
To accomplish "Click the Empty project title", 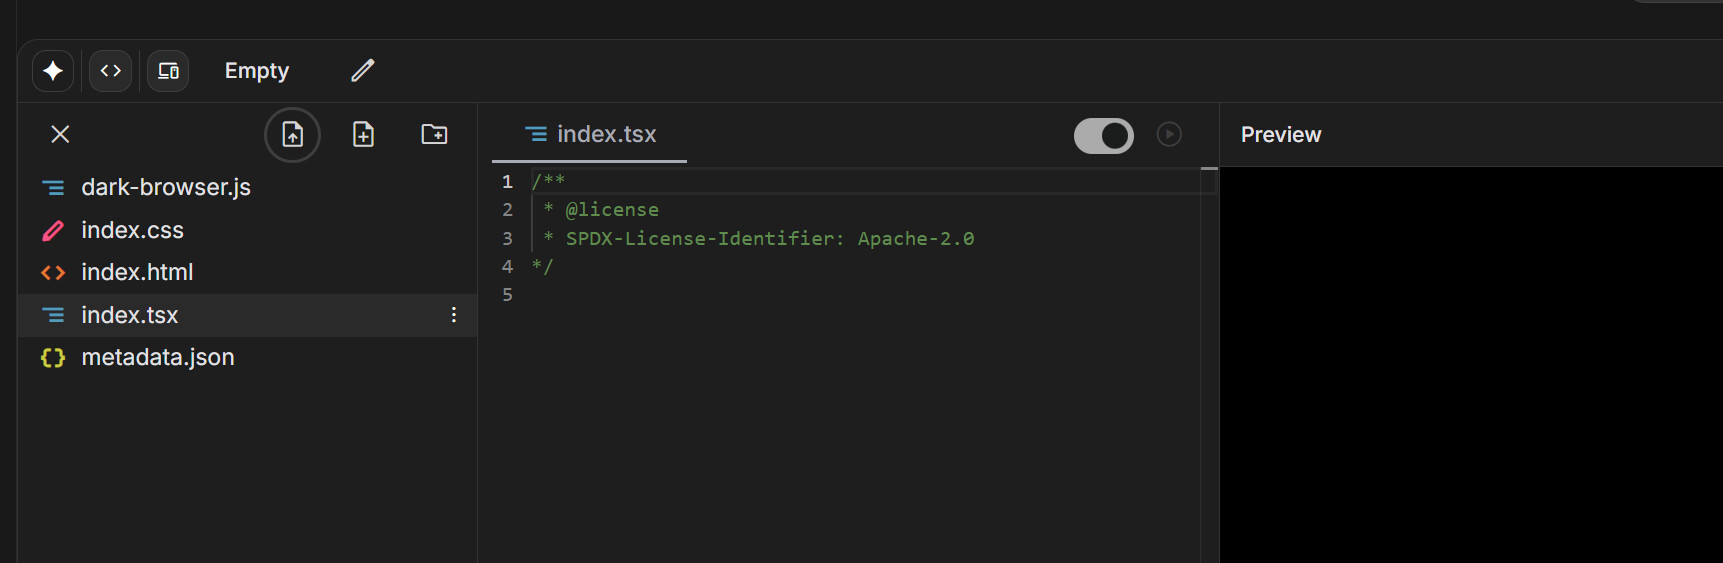I will pos(256,71).
